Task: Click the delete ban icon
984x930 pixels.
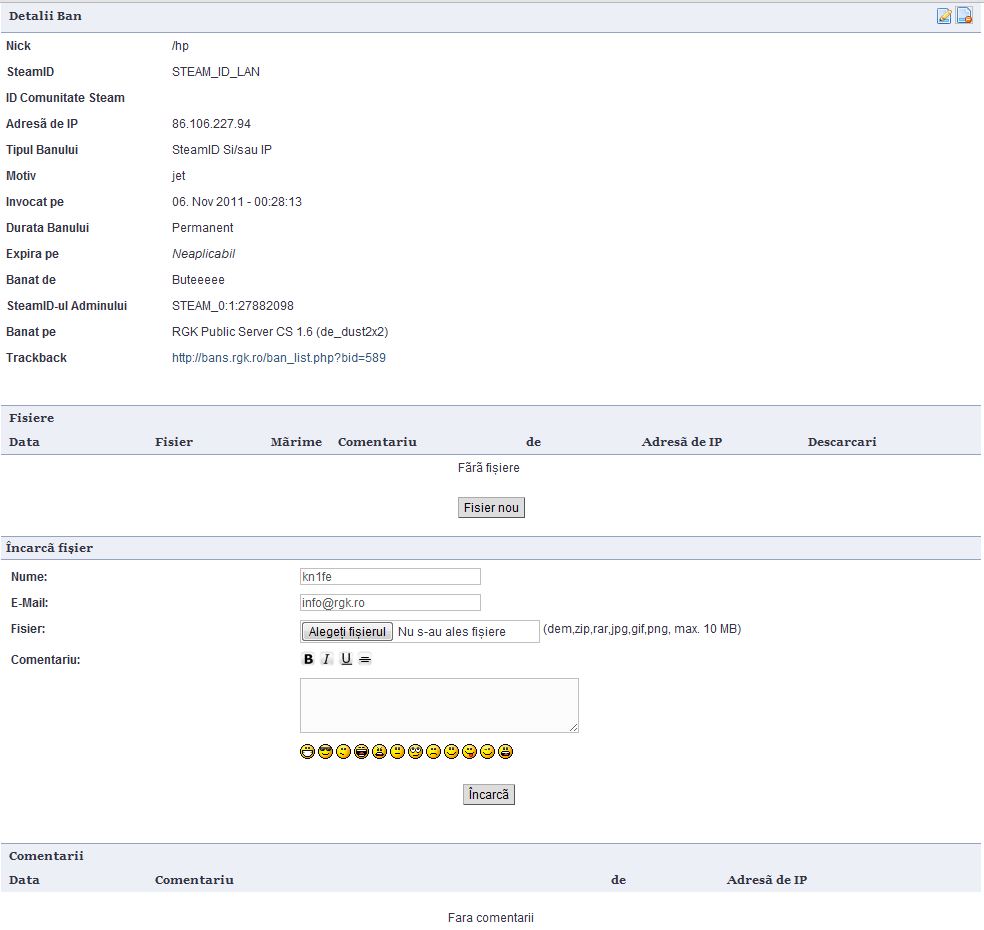Action: coord(964,16)
